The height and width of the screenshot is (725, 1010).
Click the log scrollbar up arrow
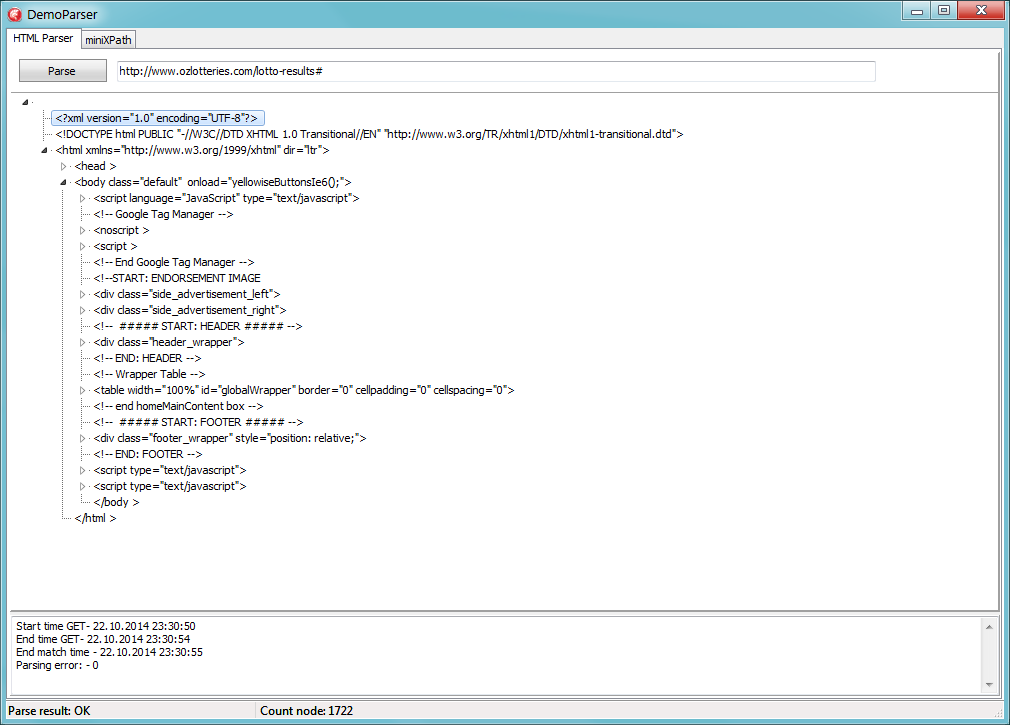click(989, 626)
